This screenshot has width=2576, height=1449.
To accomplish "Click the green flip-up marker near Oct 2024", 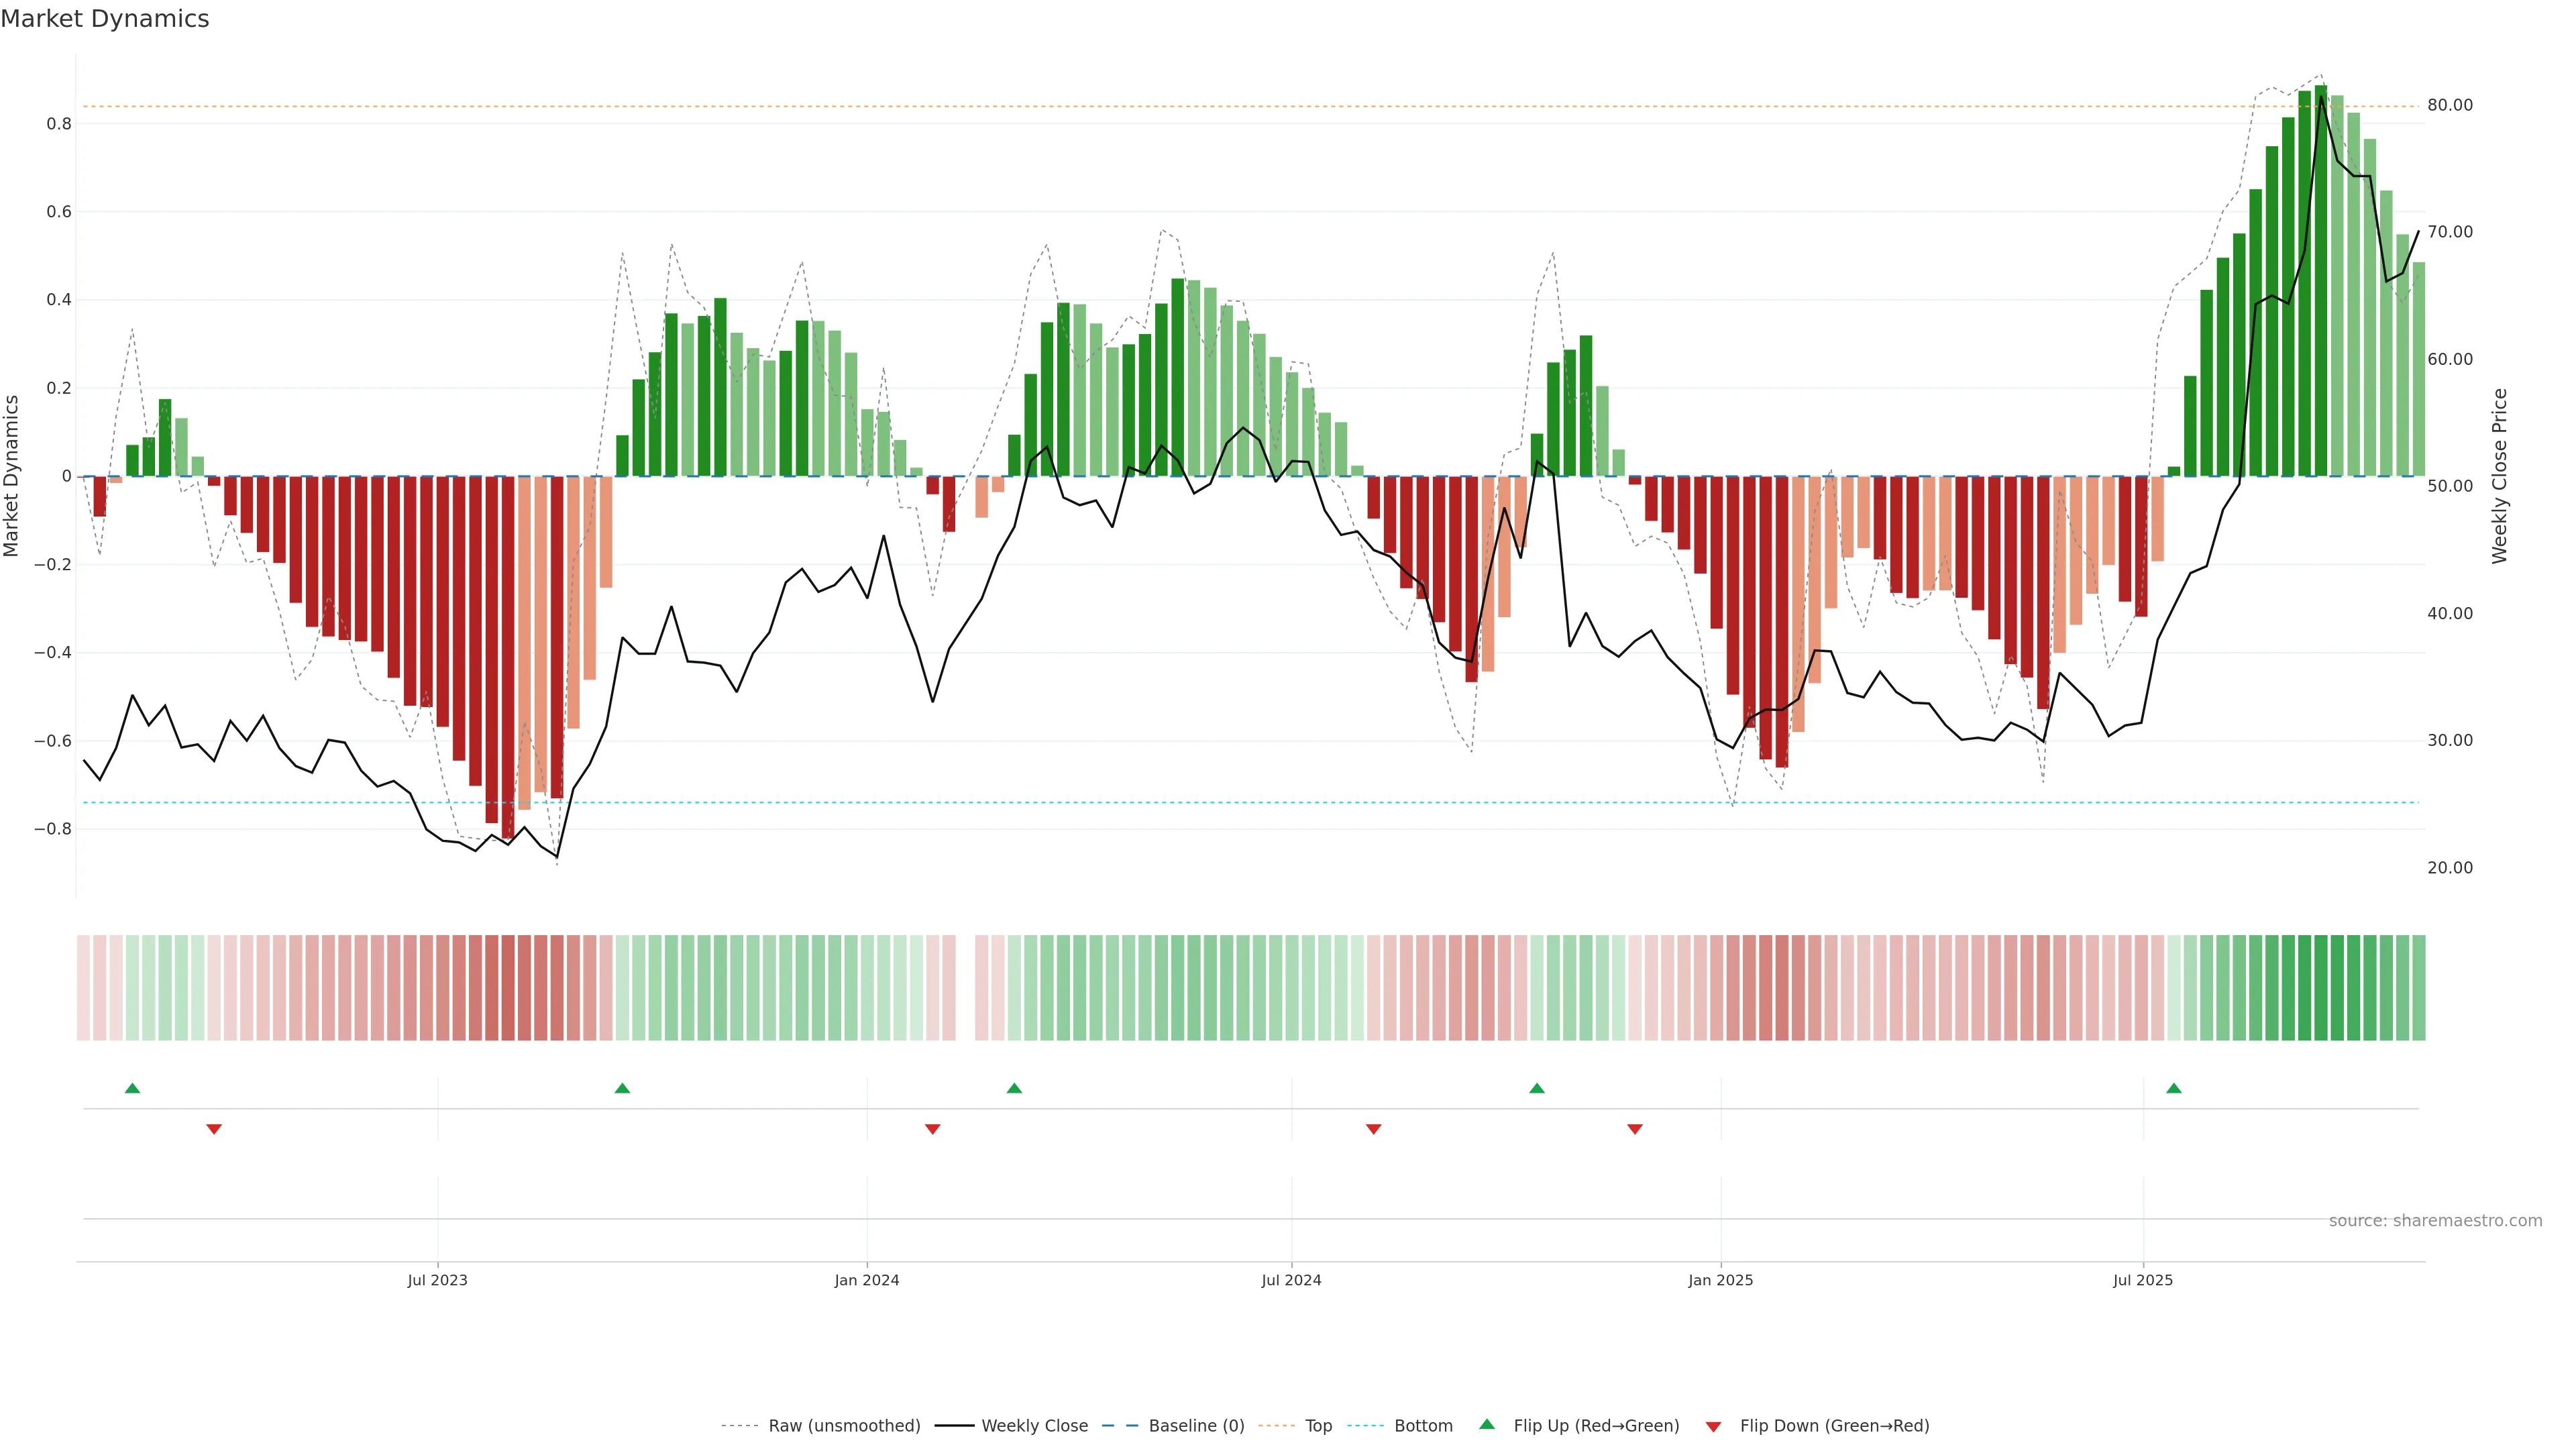I will pyautogui.click(x=1537, y=1088).
